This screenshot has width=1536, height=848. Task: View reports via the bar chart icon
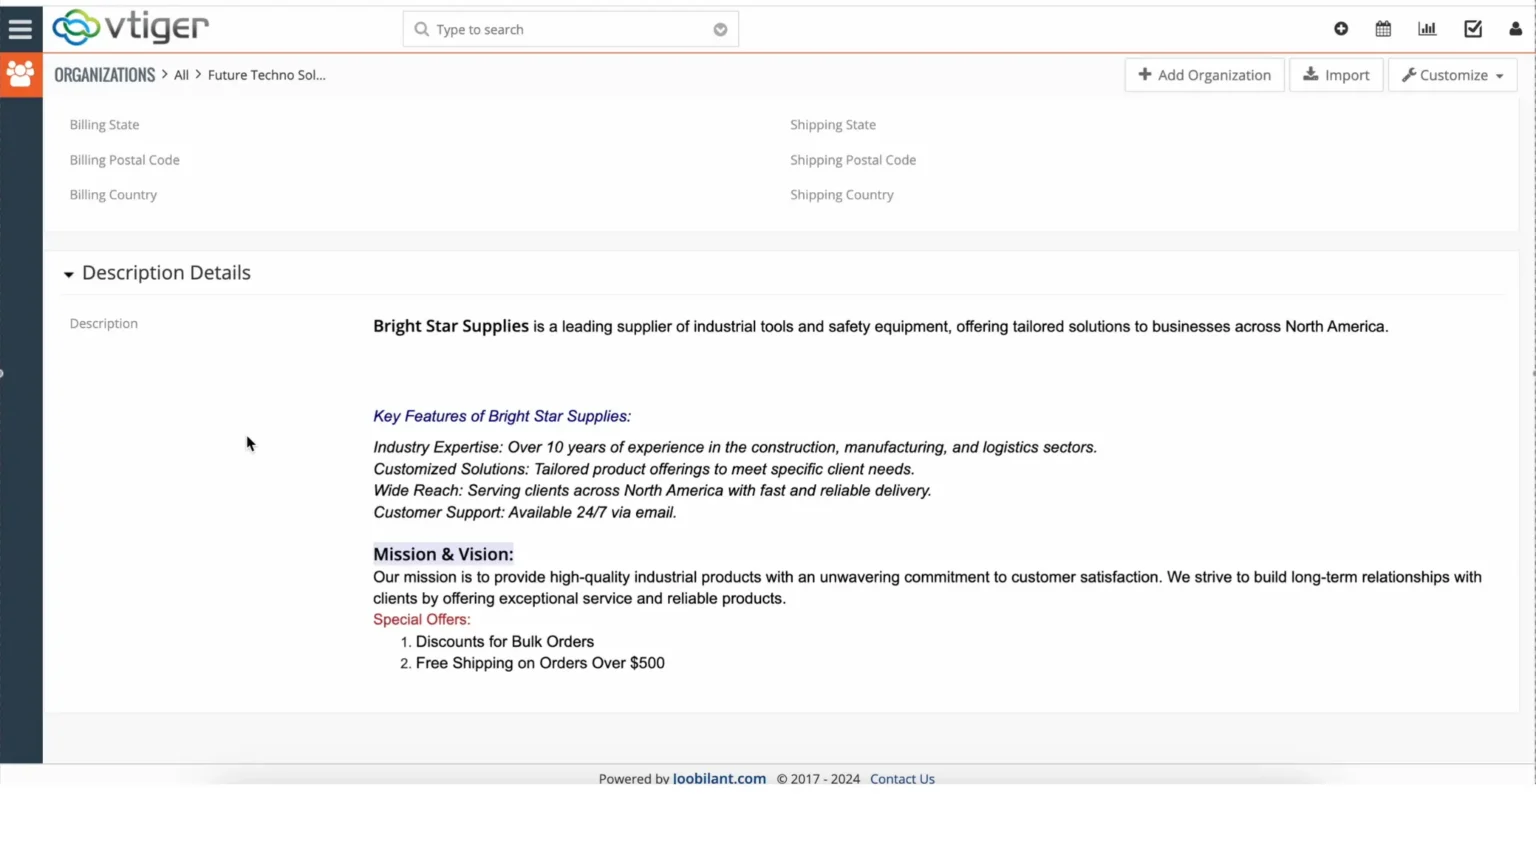point(1427,29)
